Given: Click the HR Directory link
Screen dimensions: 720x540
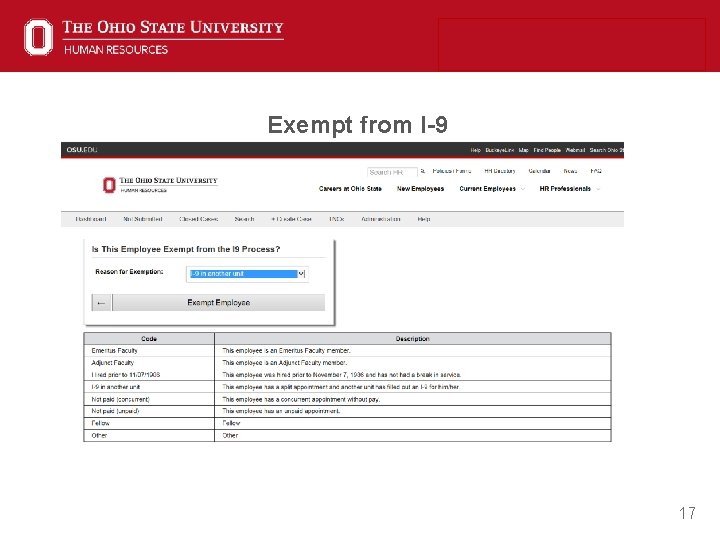Looking at the screenshot, I should point(500,171).
